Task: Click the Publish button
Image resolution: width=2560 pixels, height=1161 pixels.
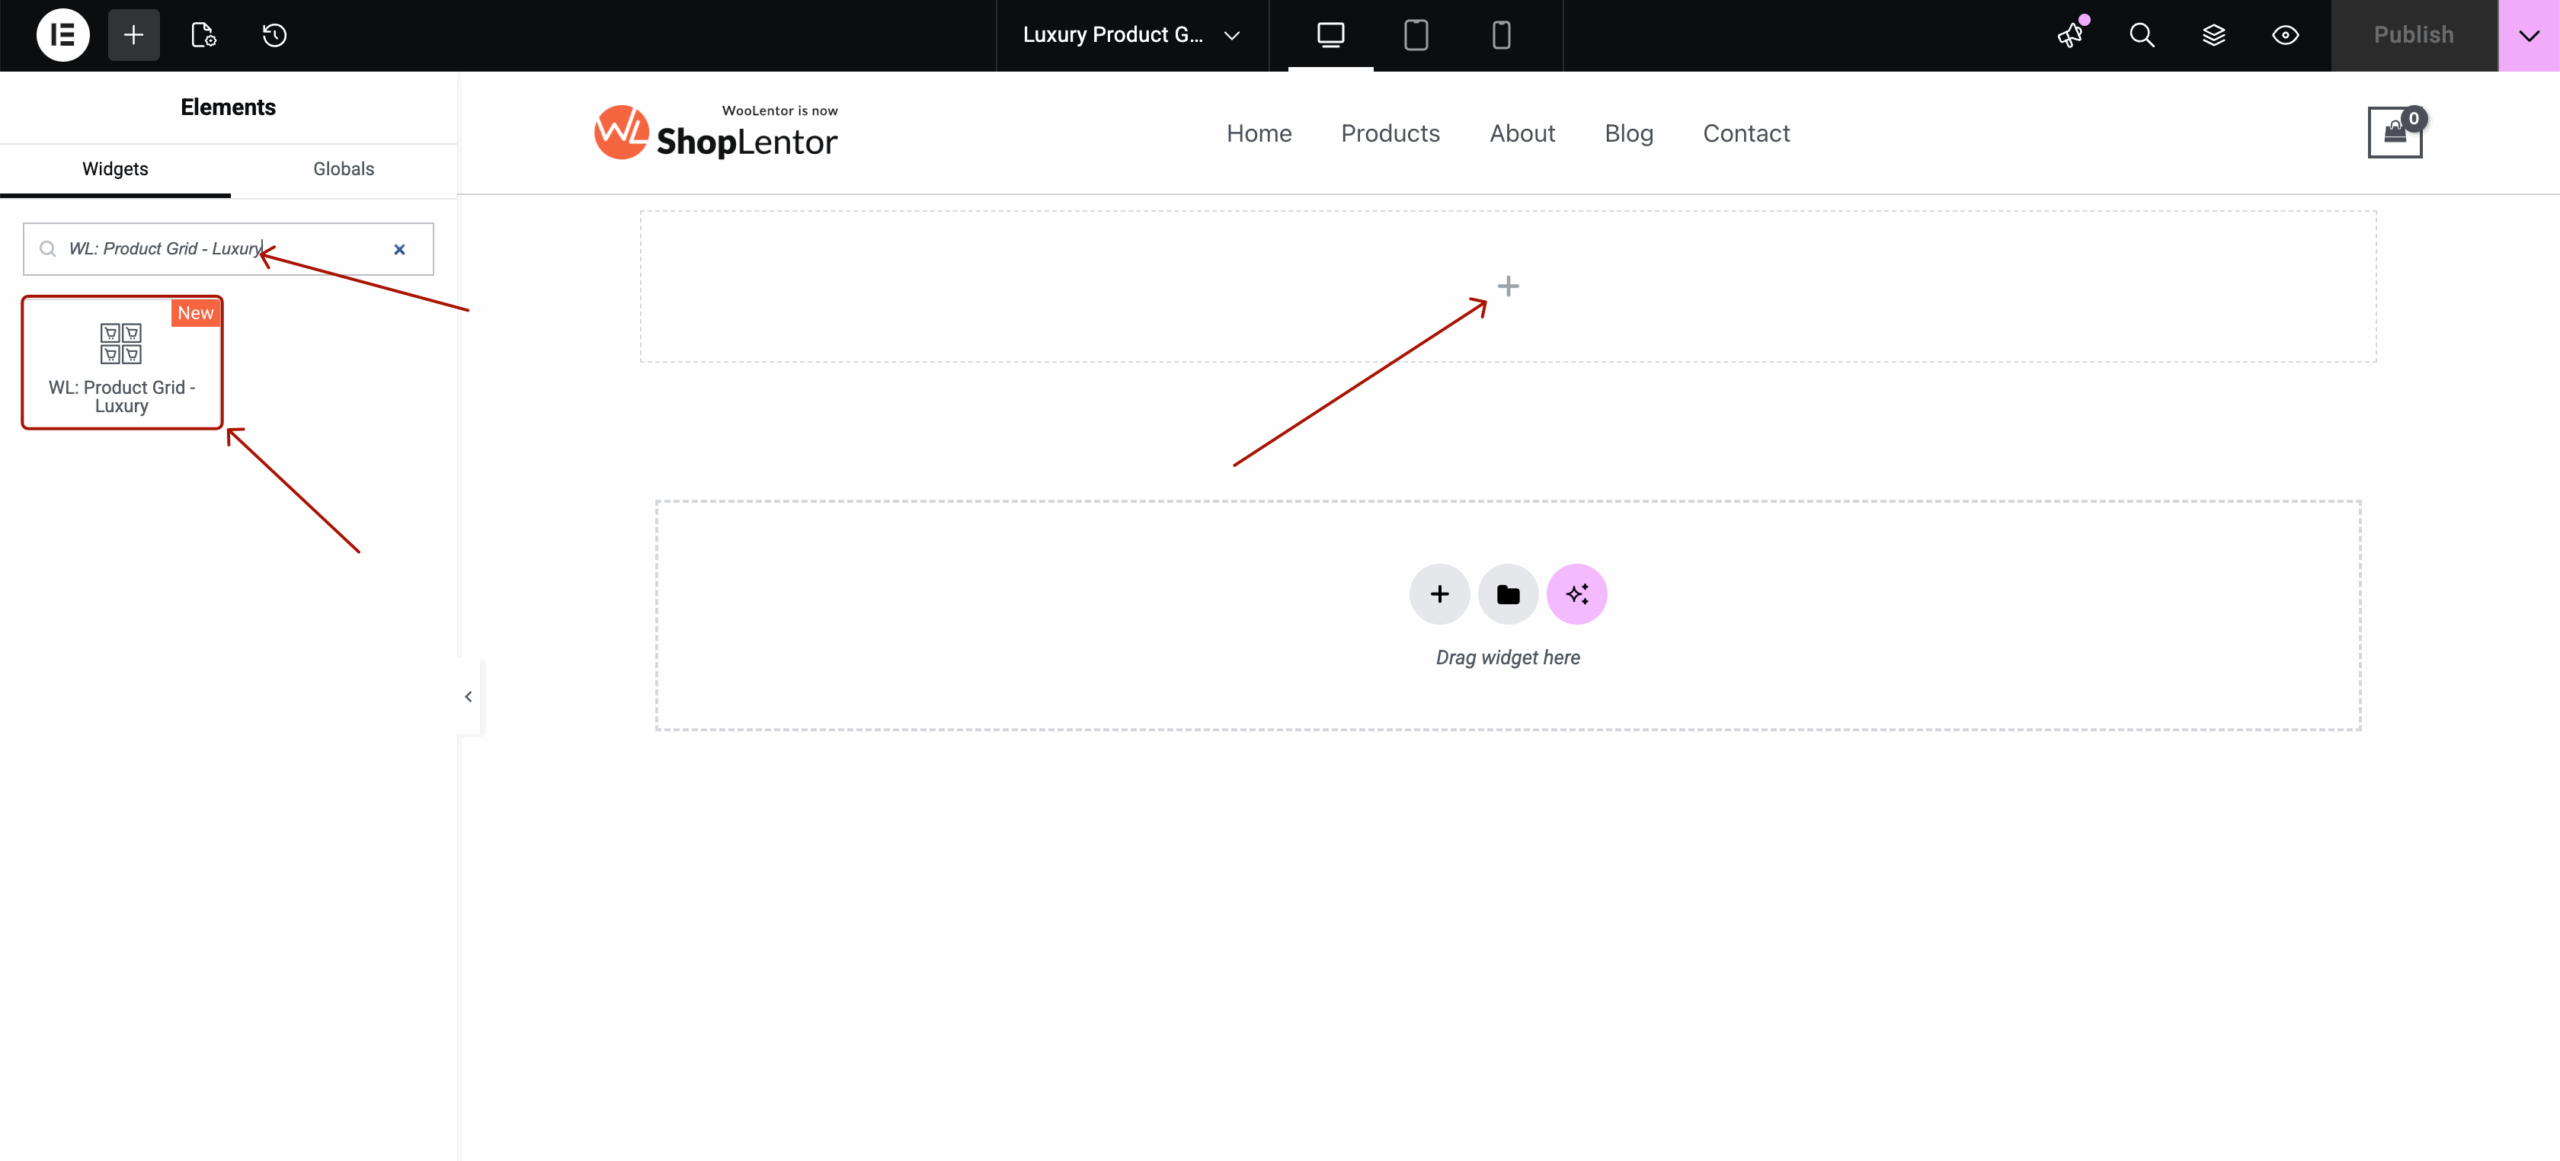Action: [x=2413, y=34]
